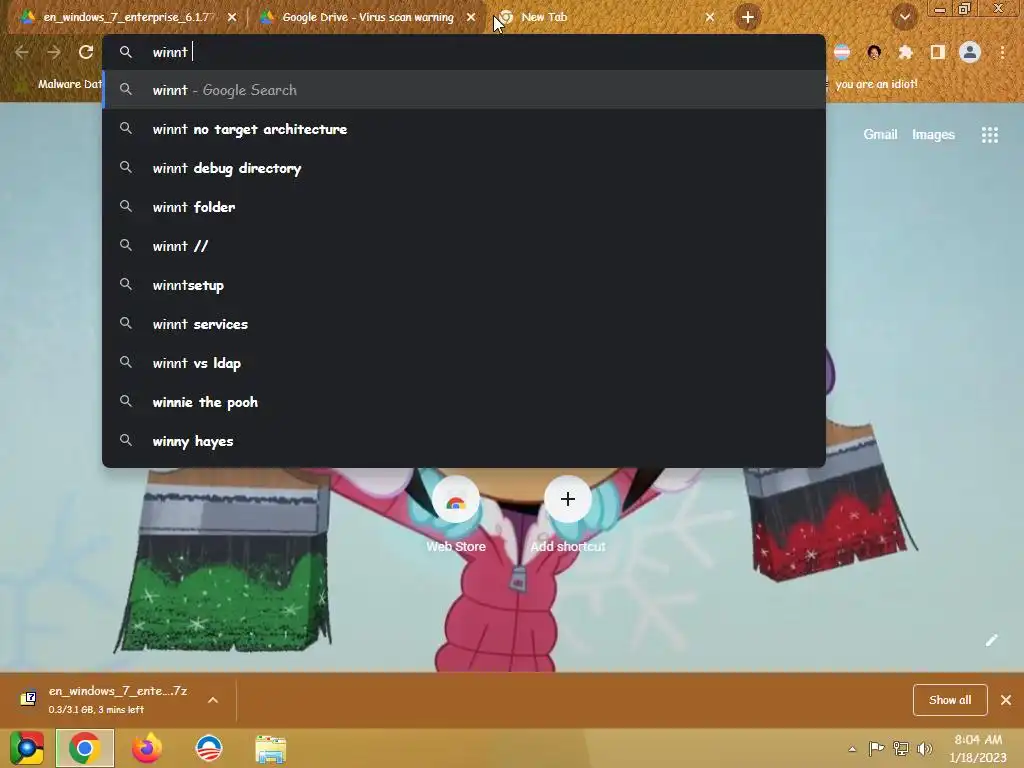The height and width of the screenshot is (768, 1024).
Task: Reload the page with the refresh icon
Action: [x=86, y=52]
